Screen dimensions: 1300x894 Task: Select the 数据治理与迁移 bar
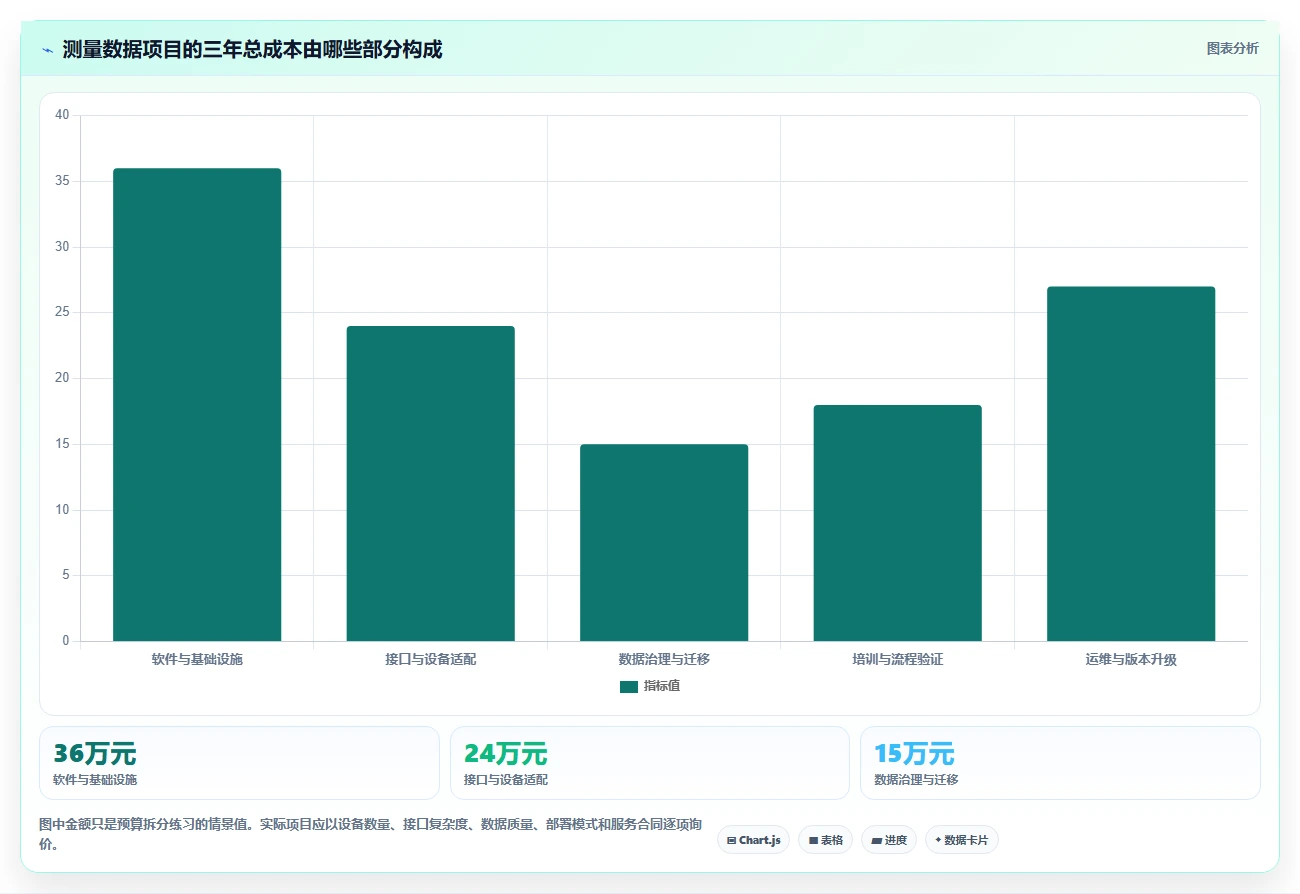[664, 543]
